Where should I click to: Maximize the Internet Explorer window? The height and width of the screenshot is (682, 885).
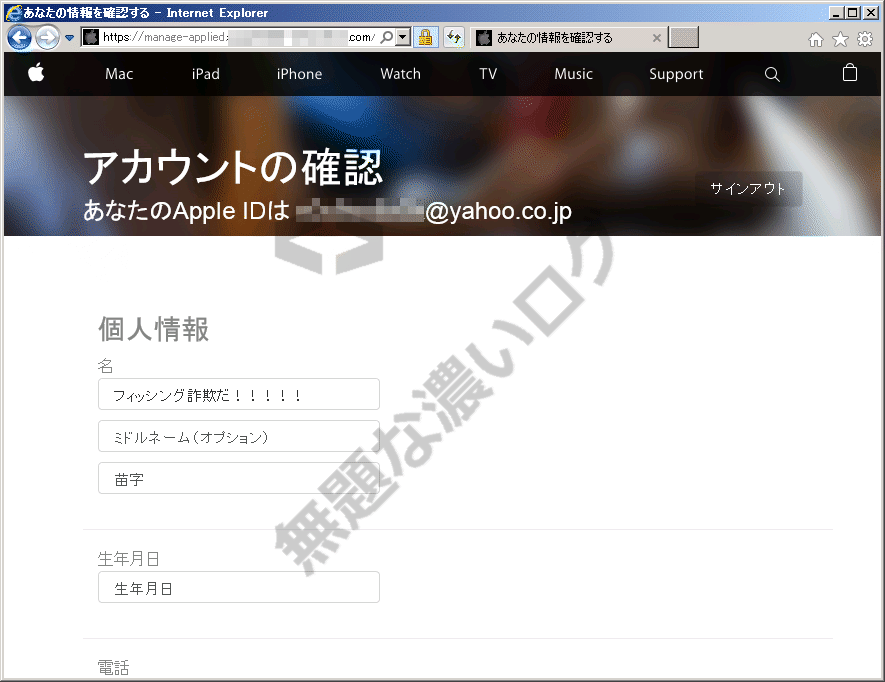click(853, 12)
